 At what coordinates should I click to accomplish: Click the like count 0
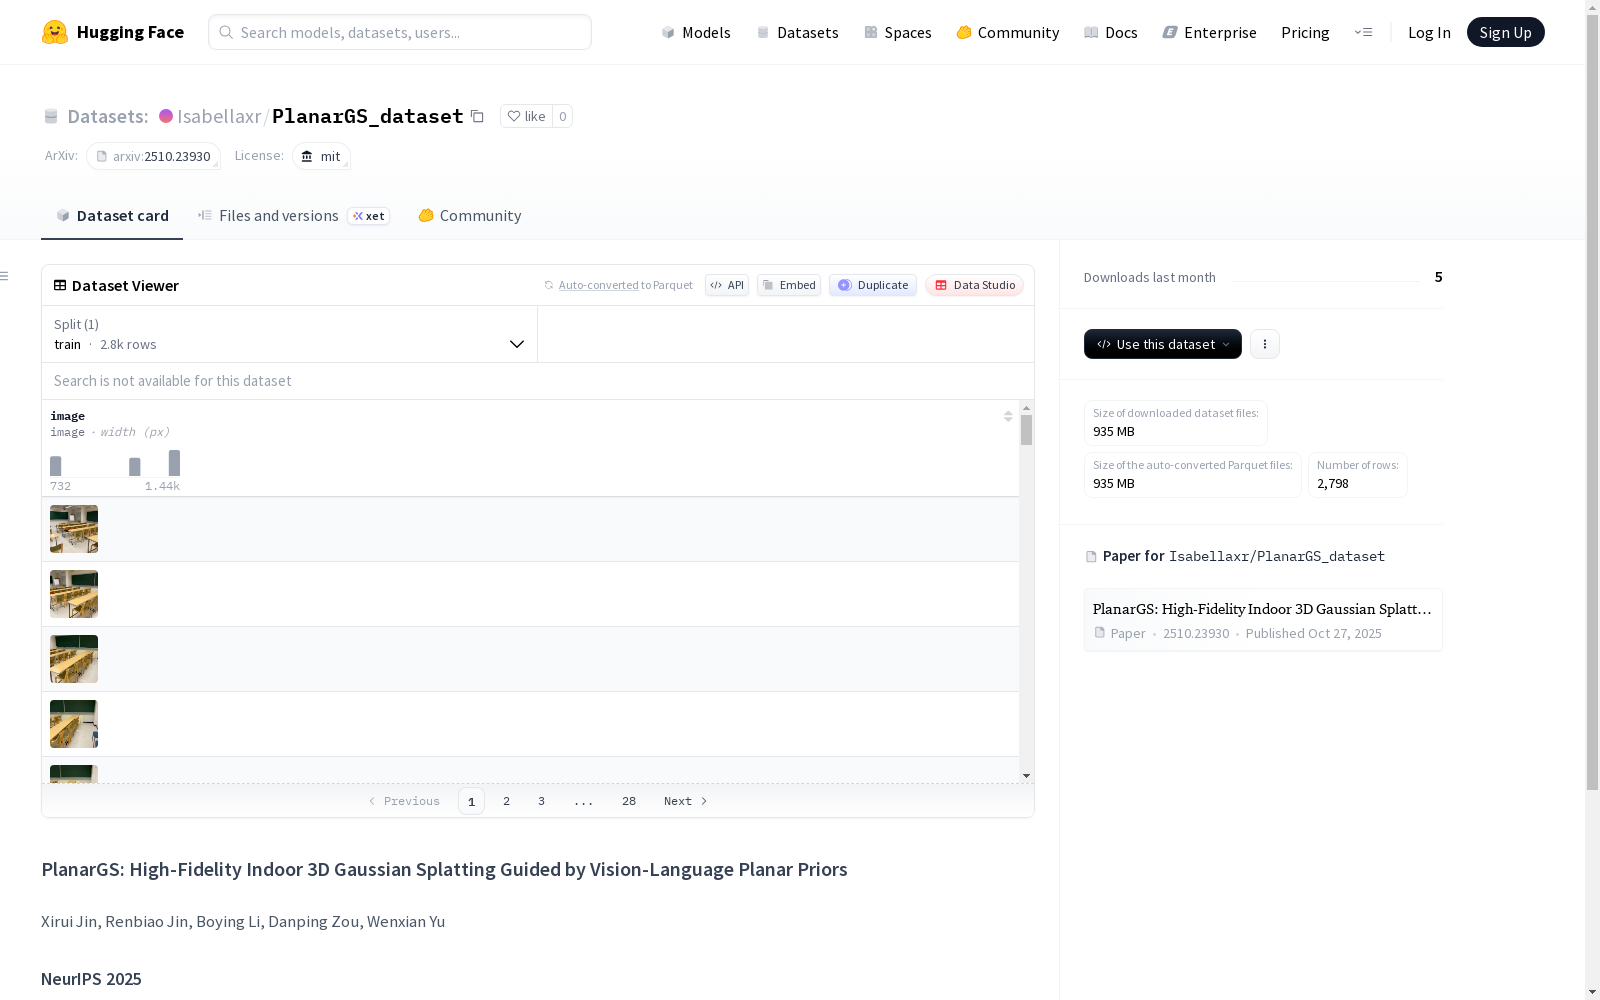pos(563,116)
